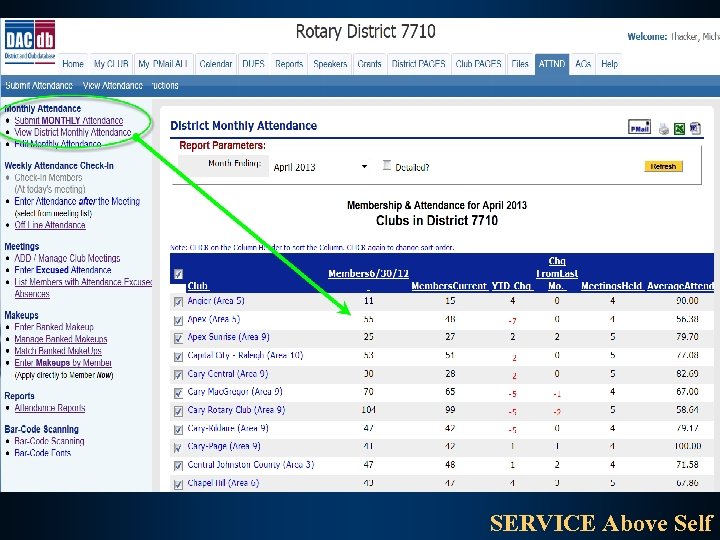Open the Cary Rotary Club (Area 9) link
Image resolution: width=720 pixels, height=540 pixels.
click(x=236, y=410)
